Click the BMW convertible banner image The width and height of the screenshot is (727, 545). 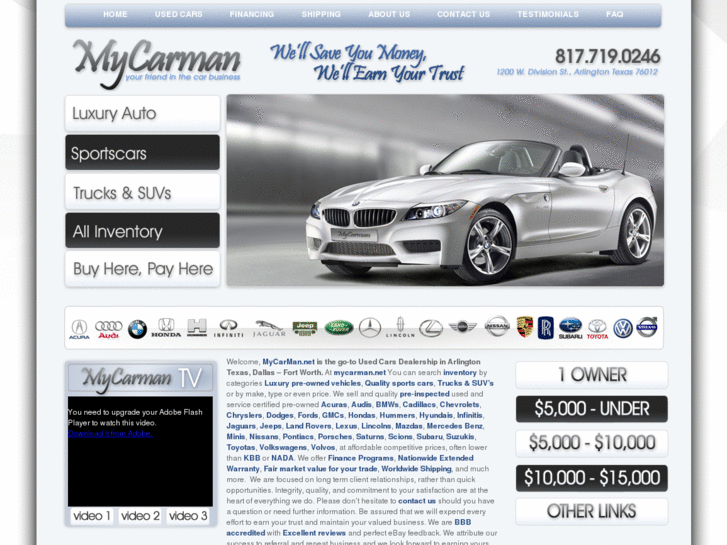(x=445, y=190)
